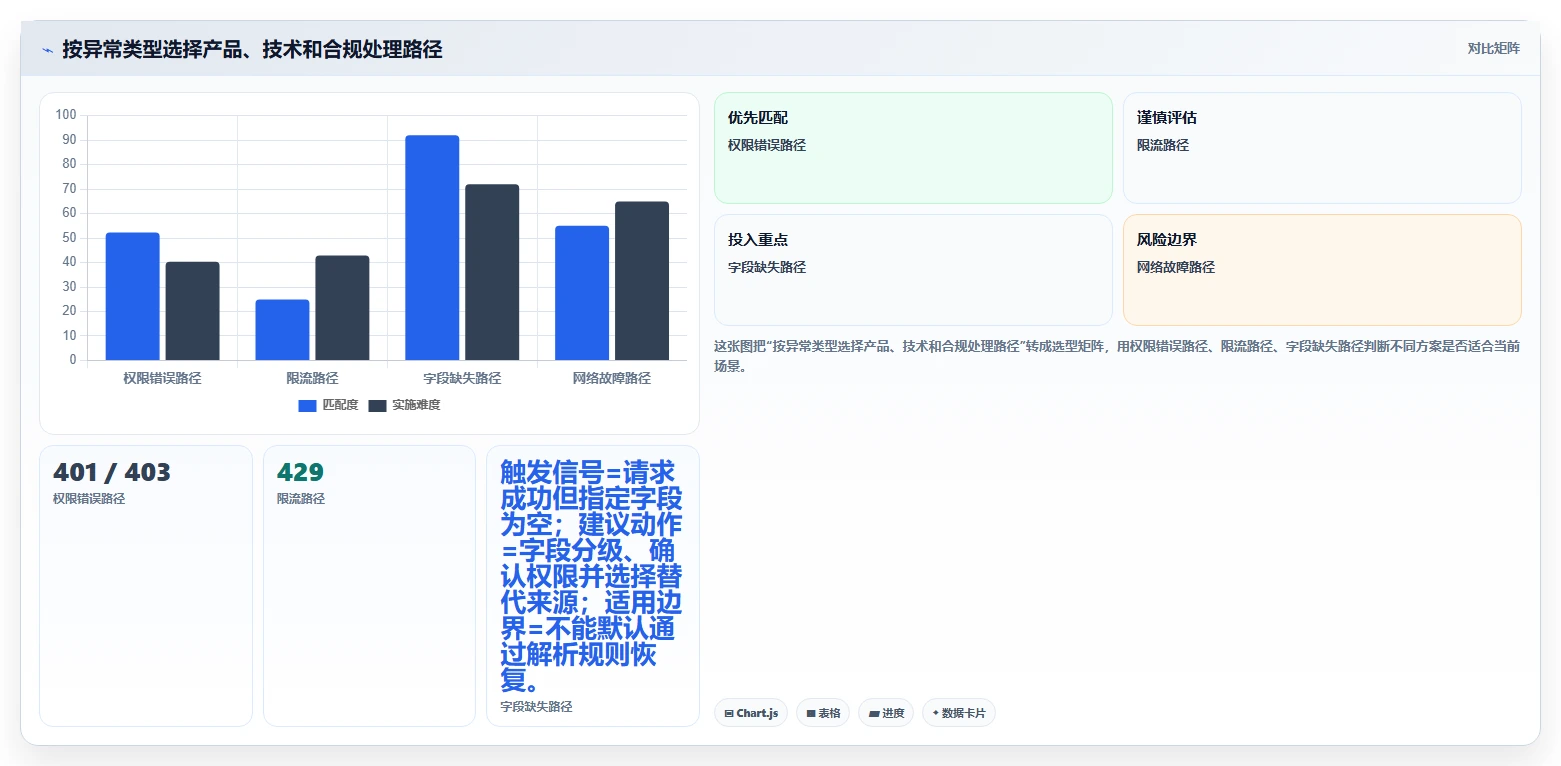Click the summary paragraph starting 这张图把
This screenshot has width=1561, height=766.
pos(1117,356)
